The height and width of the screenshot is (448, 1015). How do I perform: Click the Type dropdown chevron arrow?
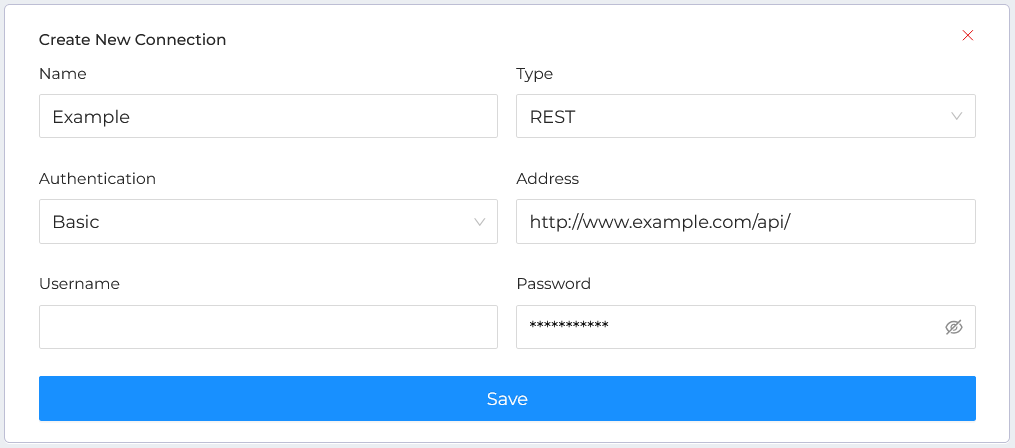(957, 116)
